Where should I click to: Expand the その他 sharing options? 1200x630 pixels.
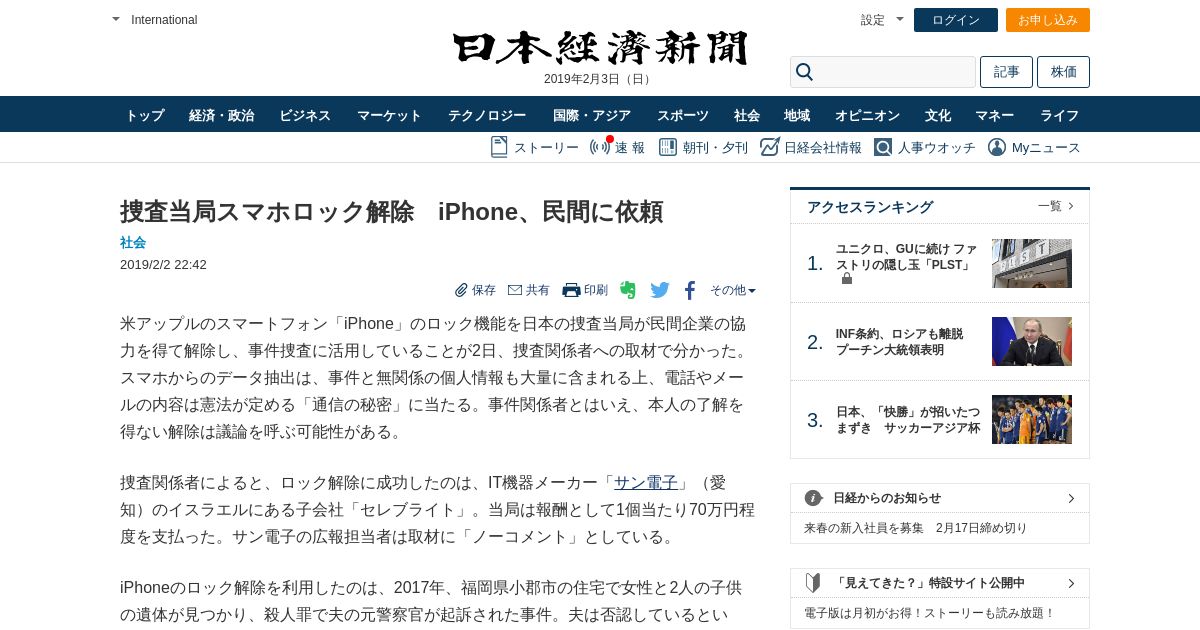(x=733, y=290)
